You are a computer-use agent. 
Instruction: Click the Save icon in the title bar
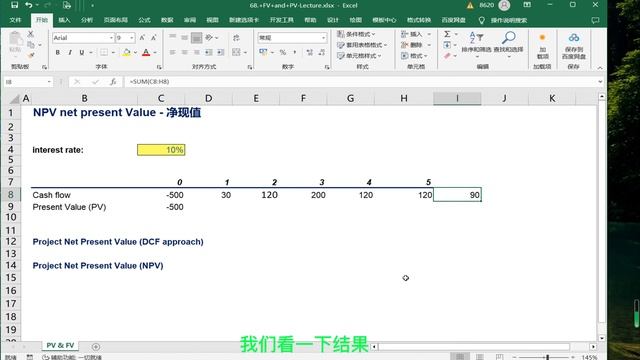point(14,5)
